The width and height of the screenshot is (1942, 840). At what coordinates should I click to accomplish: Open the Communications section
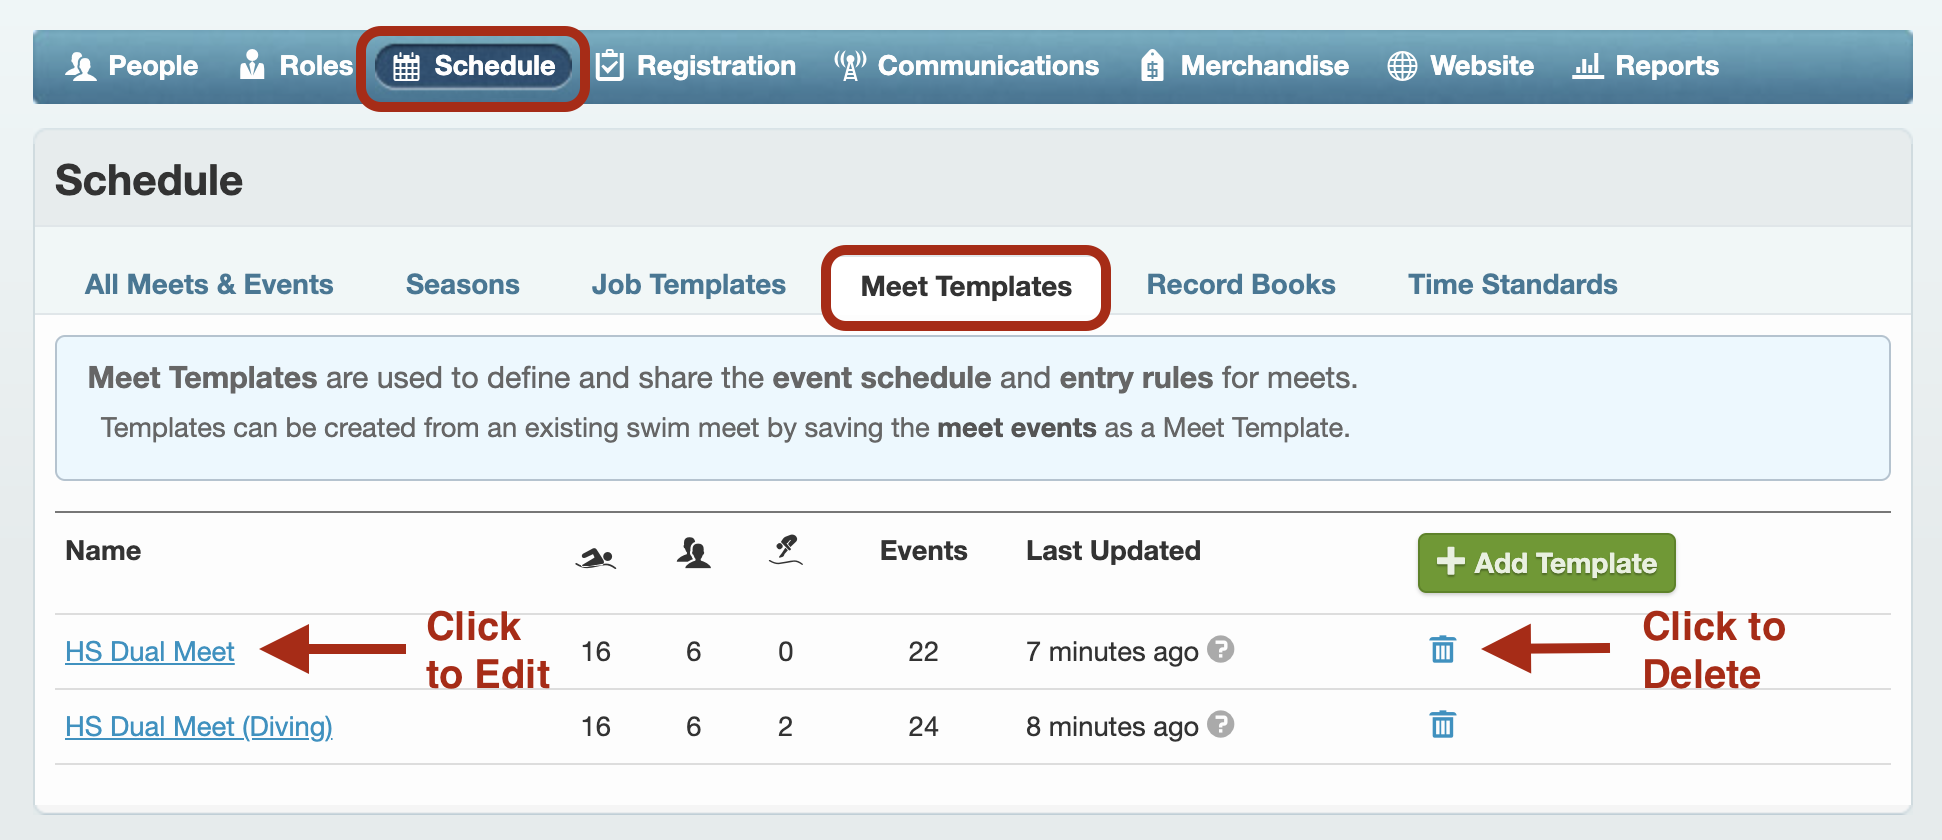(x=967, y=66)
